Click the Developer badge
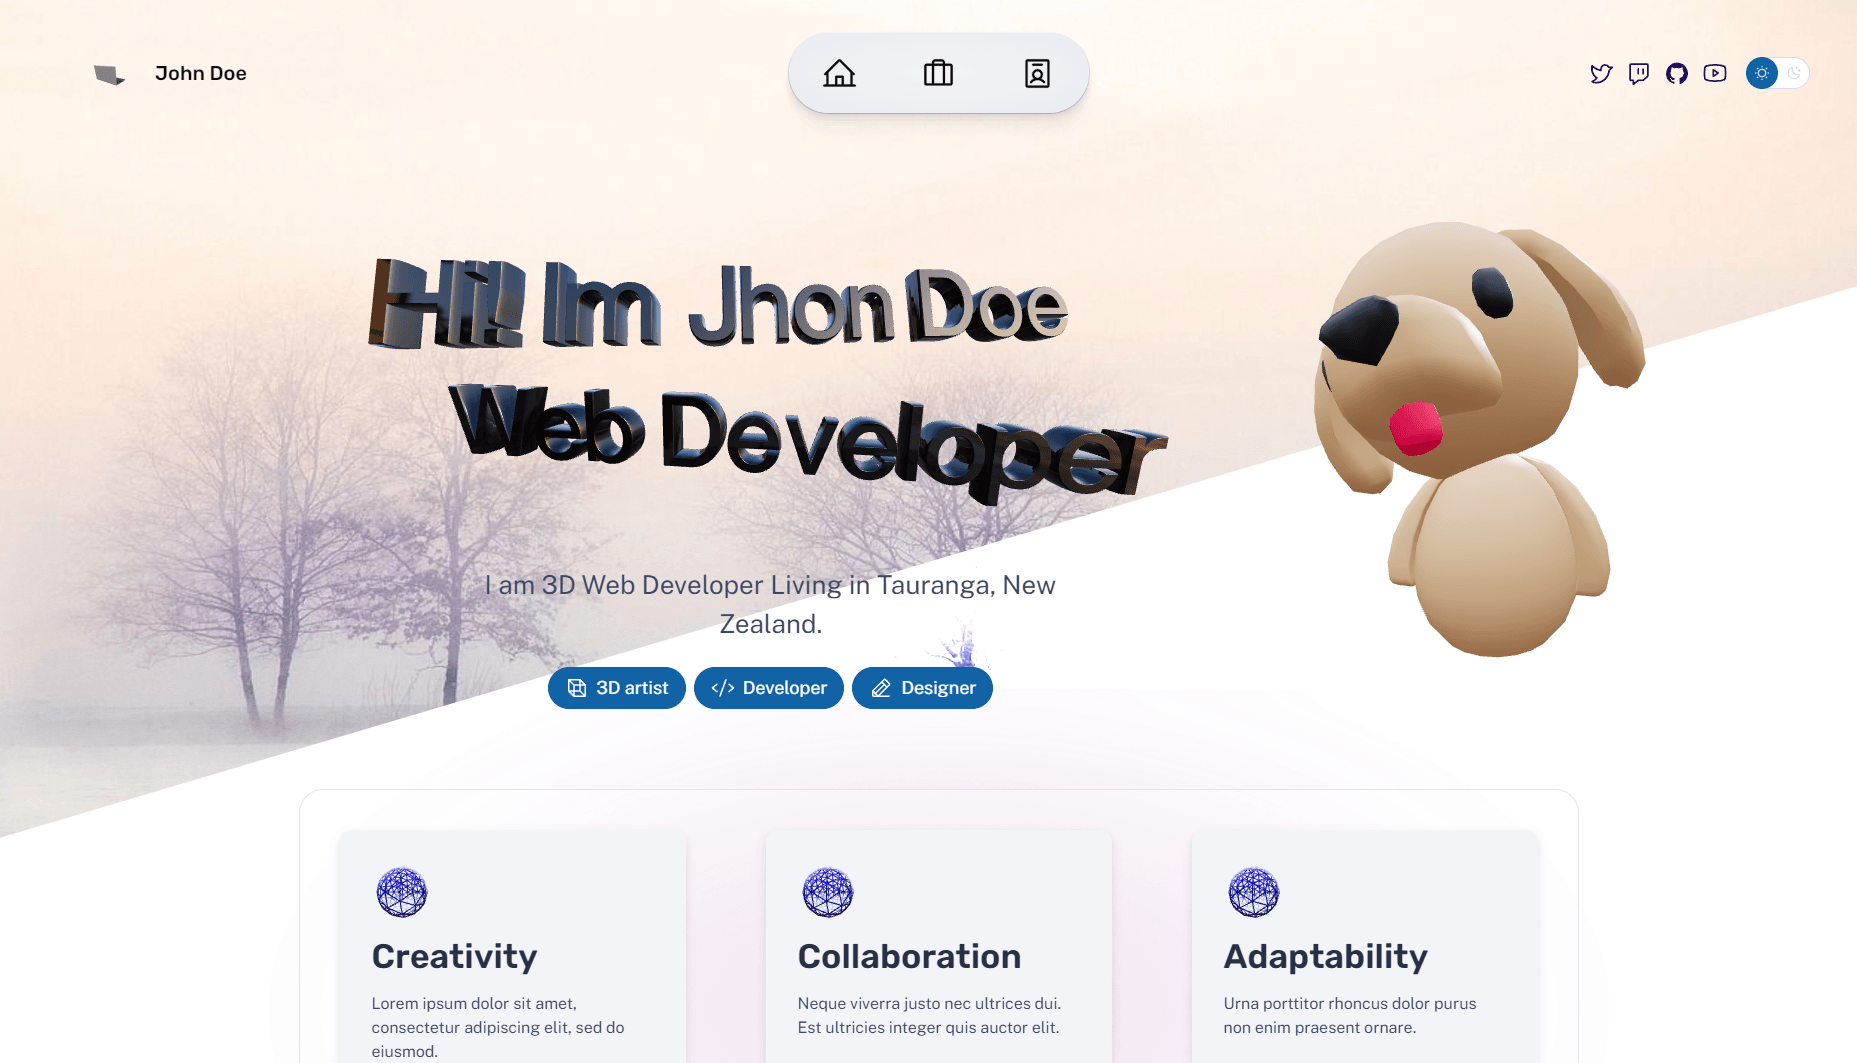Image resolution: width=1857 pixels, height=1063 pixels. point(769,688)
